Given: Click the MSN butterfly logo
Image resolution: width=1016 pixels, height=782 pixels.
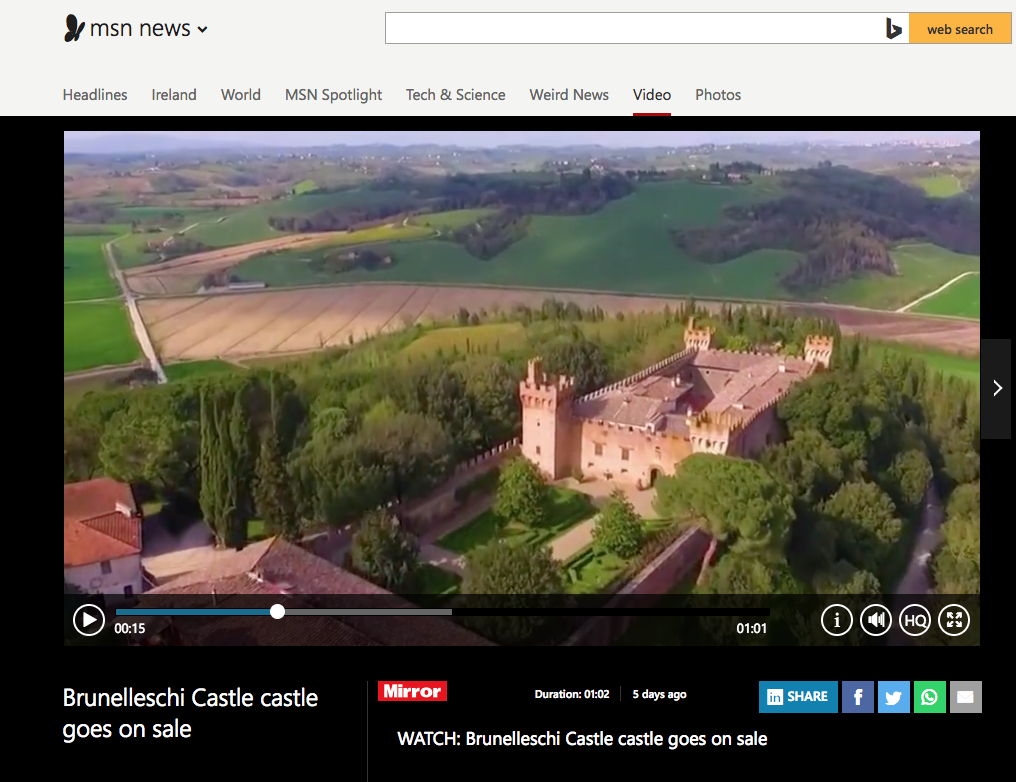Looking at the screenshot, I should [x=75, y=28].
